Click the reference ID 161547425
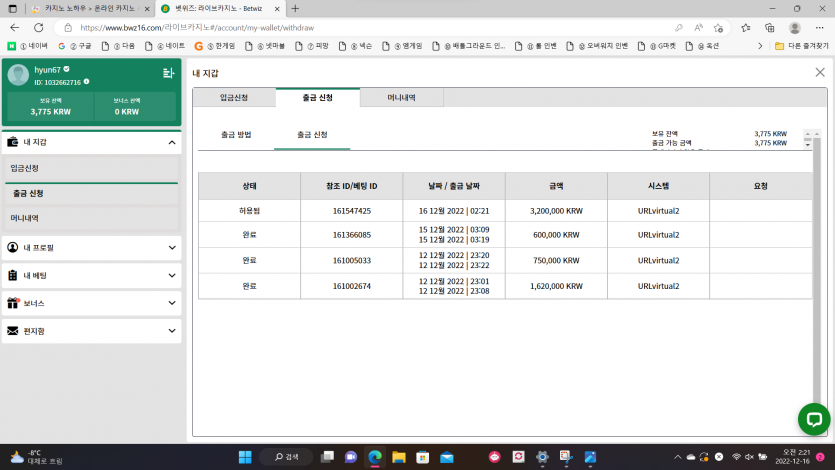The height and width of the screenshot is (470, 835). 351,211
